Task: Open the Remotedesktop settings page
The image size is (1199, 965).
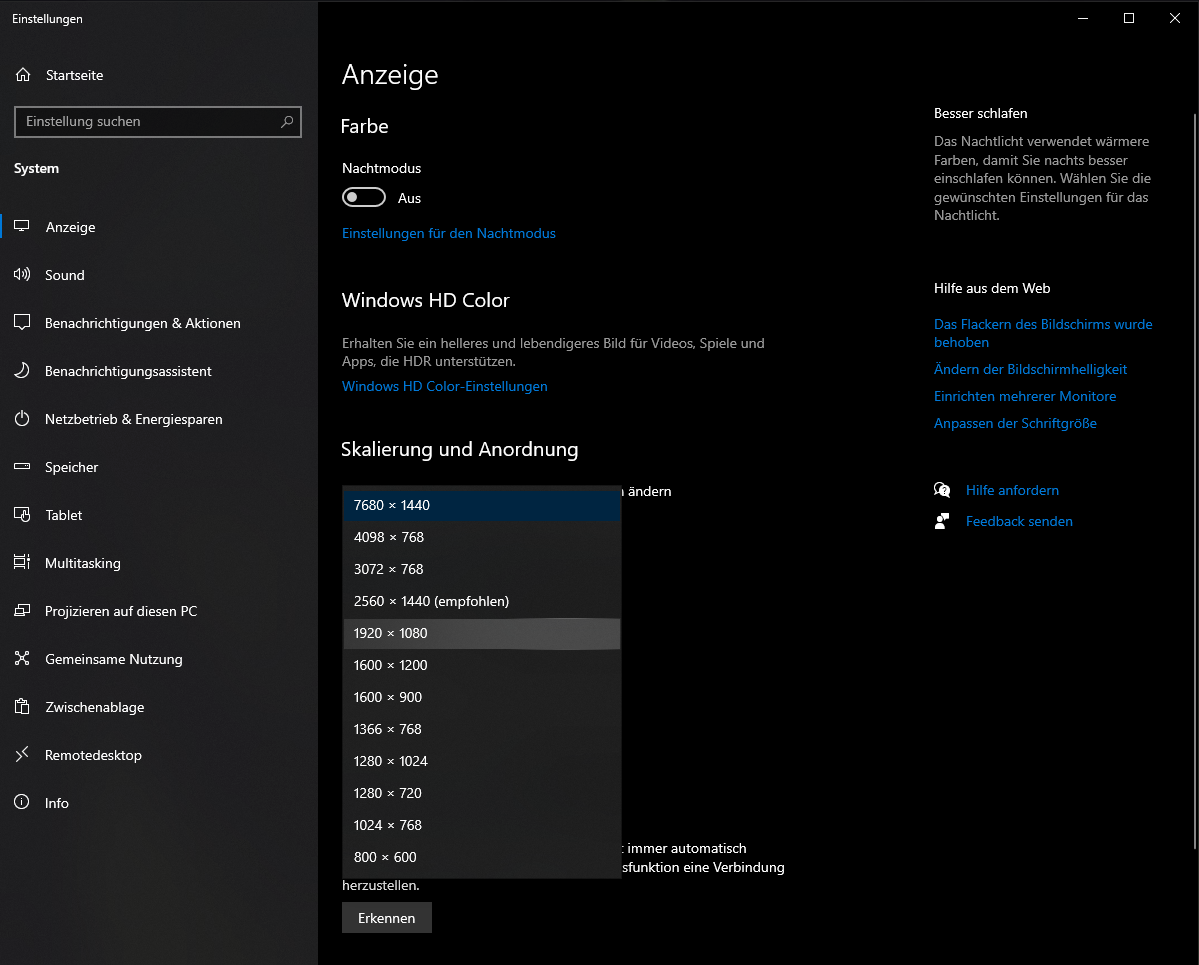Action: 158,755
